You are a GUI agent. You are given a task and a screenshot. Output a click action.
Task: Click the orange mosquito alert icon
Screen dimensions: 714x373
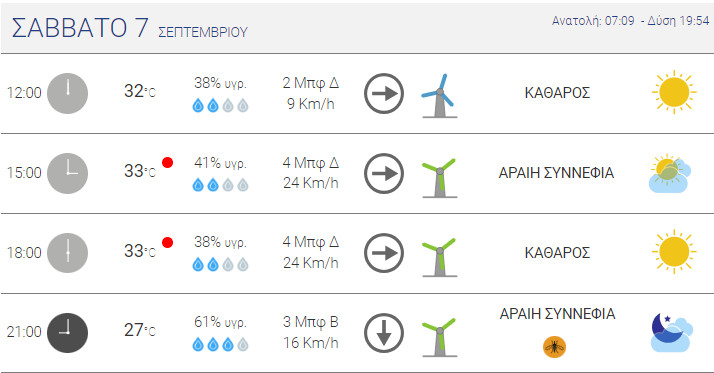555,347
